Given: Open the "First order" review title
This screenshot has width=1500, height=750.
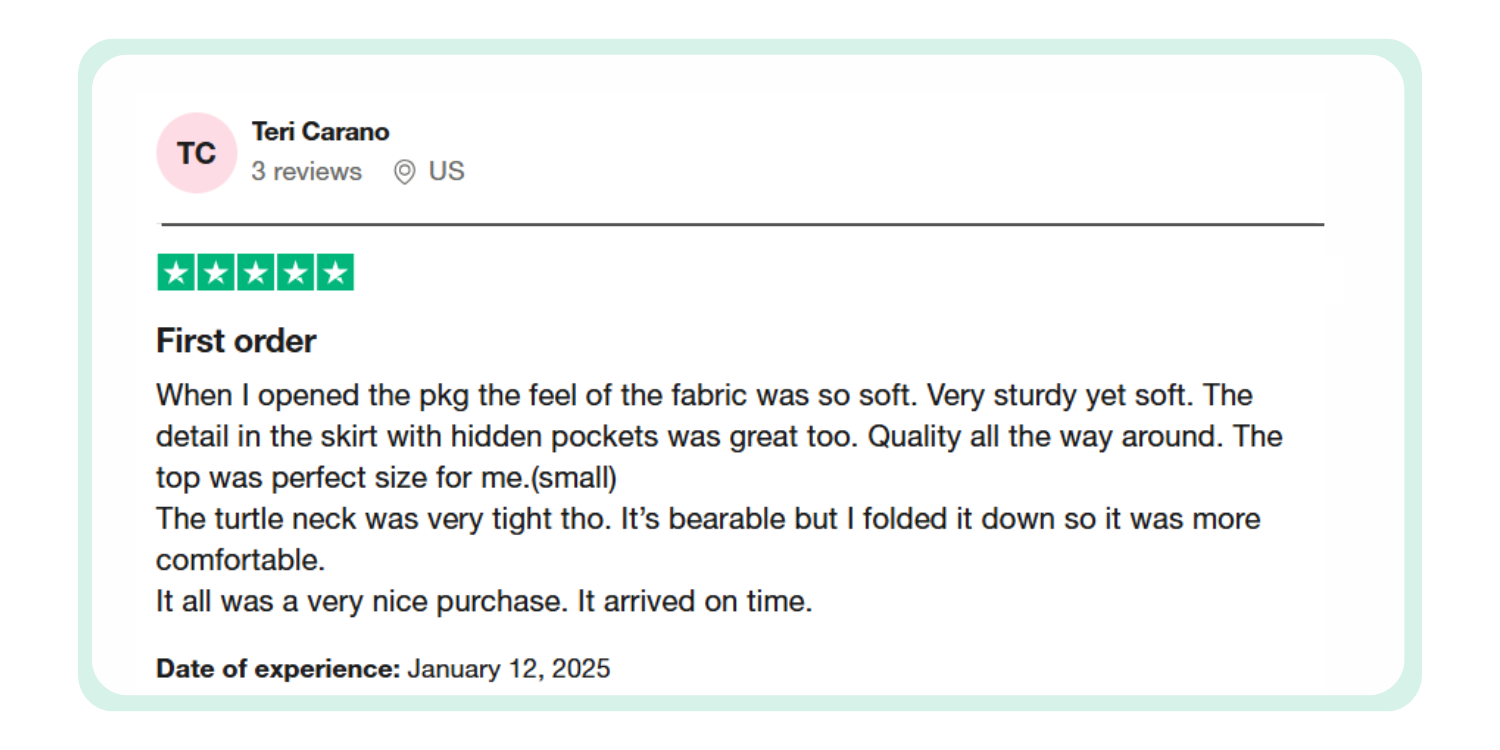Looking at the screenshot, I should [236, 341].
